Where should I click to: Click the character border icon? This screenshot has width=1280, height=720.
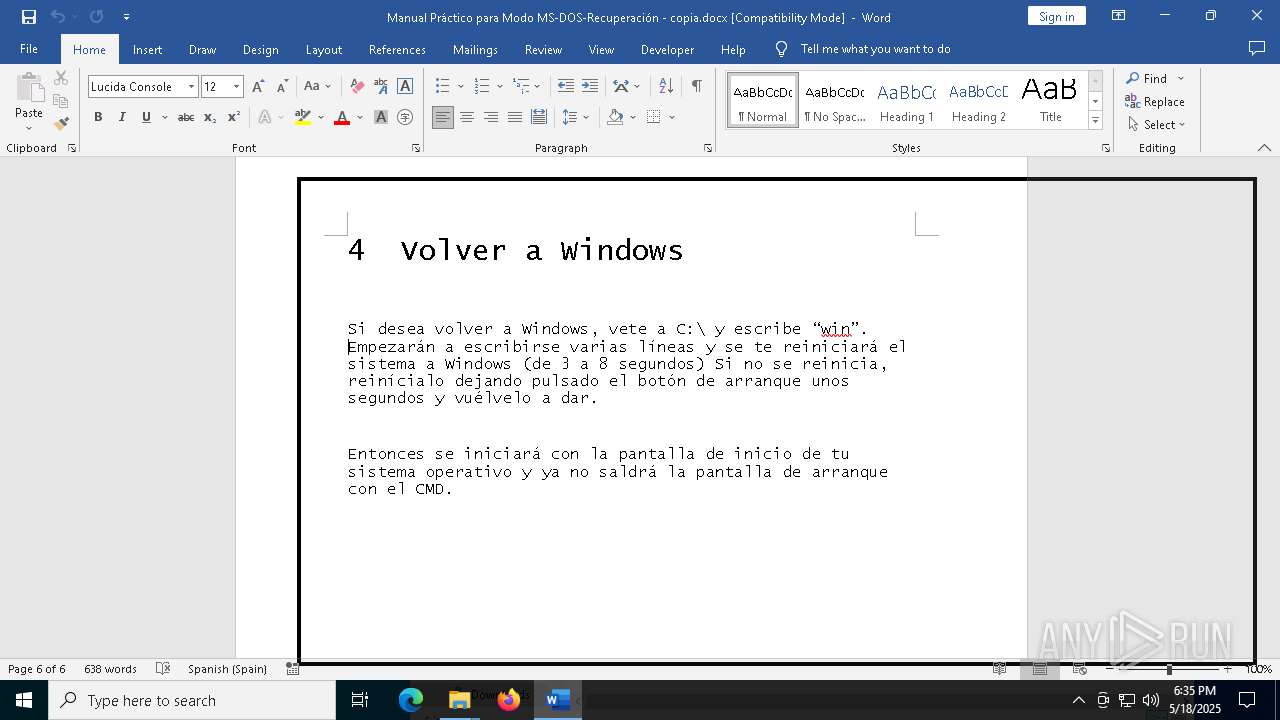point(405,87)
